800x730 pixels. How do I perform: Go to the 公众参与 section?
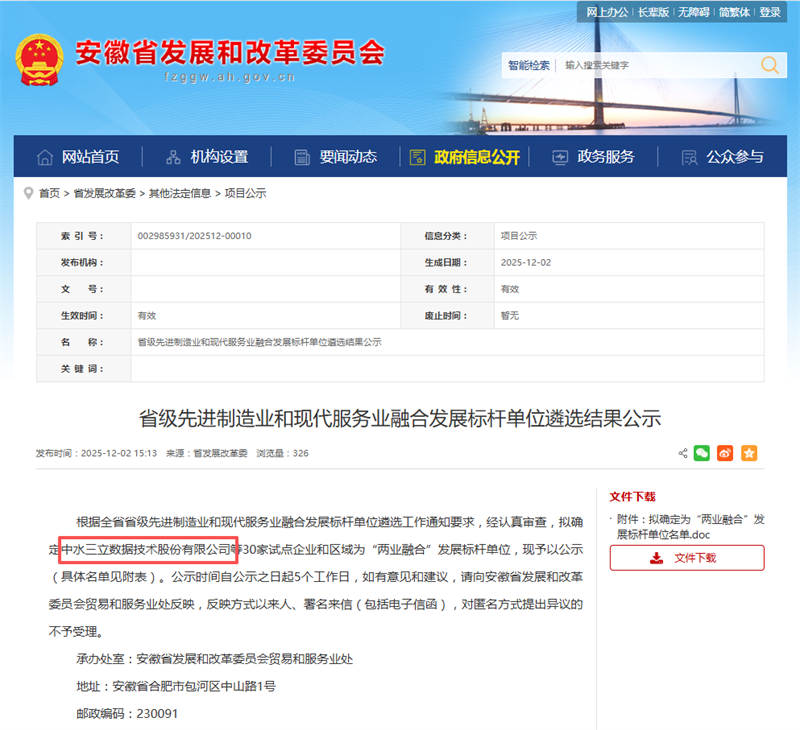[722, 157]
